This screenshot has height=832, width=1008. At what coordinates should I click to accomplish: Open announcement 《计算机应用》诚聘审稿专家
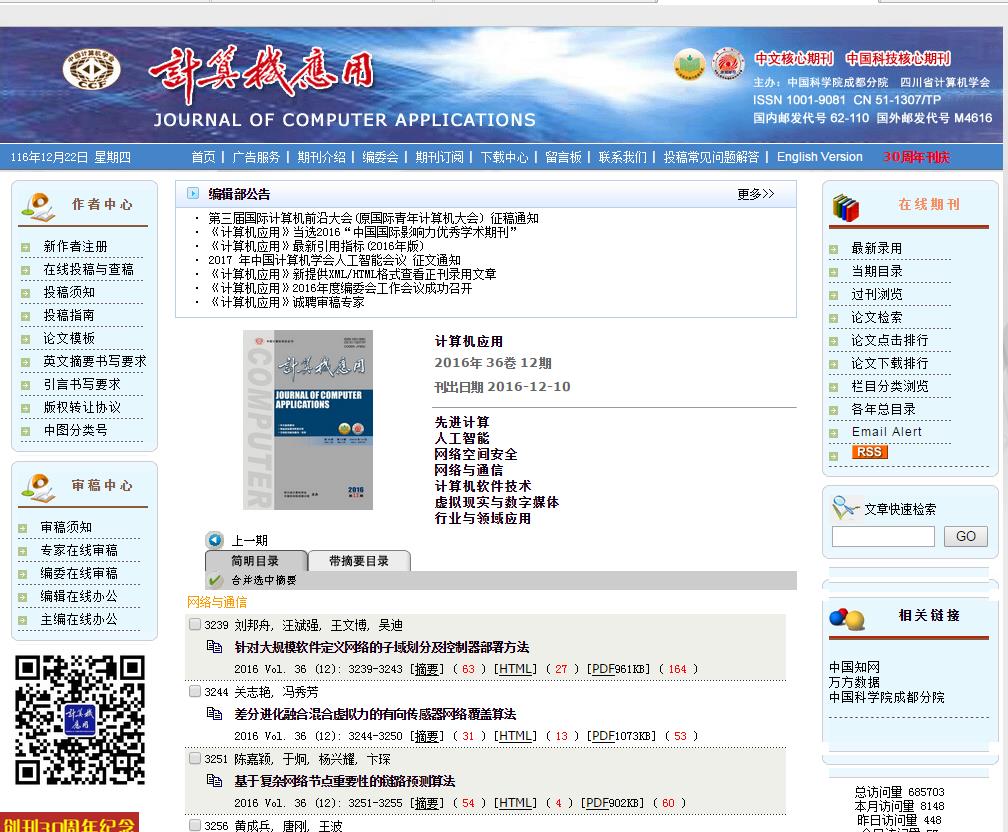(287, 302)
